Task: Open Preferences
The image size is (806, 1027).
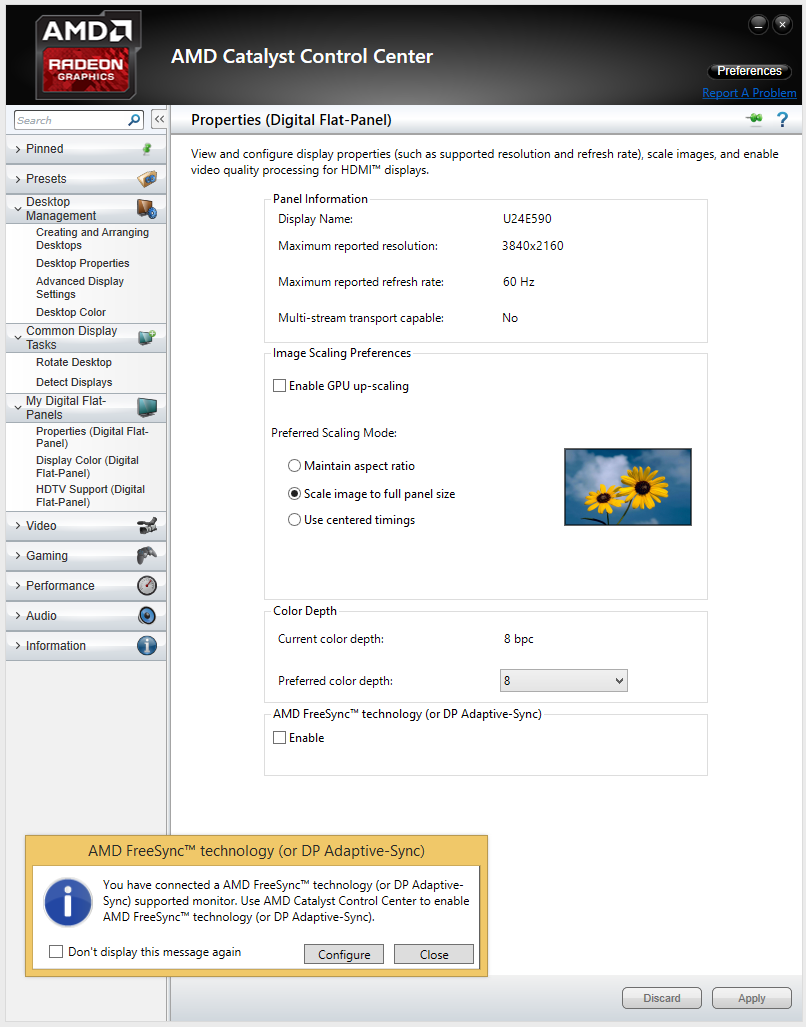Action: [748, 70]
